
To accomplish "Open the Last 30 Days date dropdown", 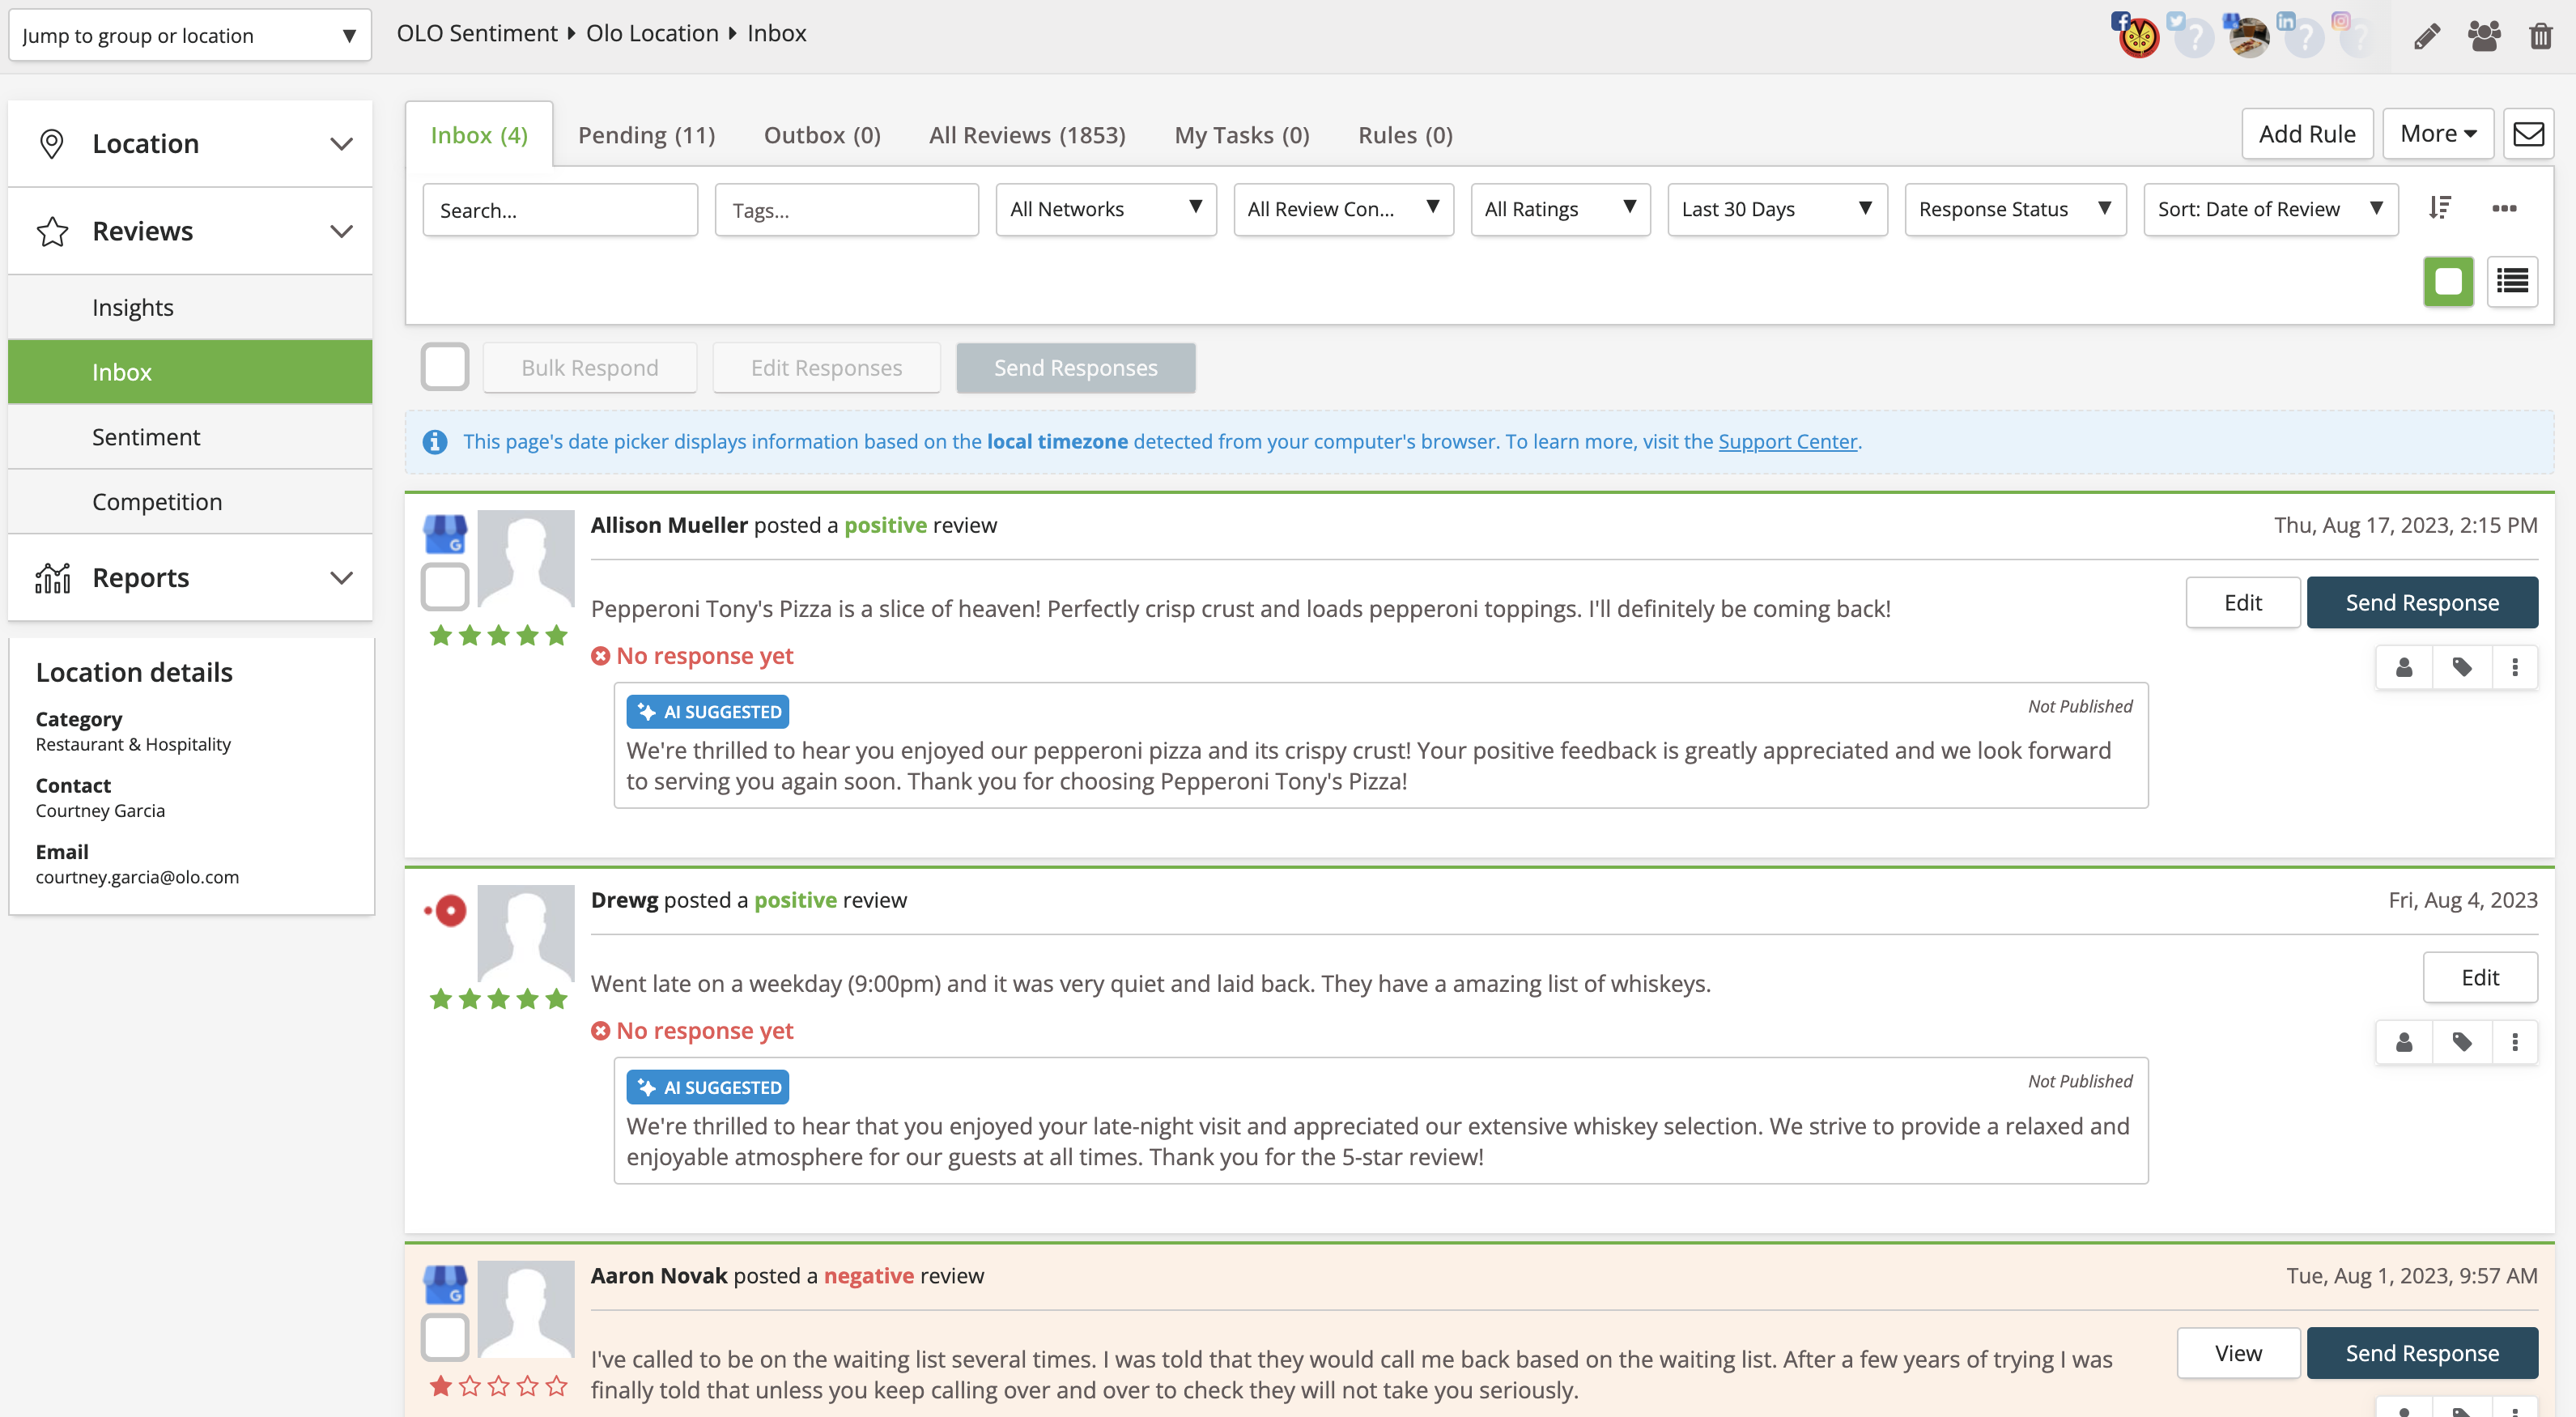I will point(1777,209).
